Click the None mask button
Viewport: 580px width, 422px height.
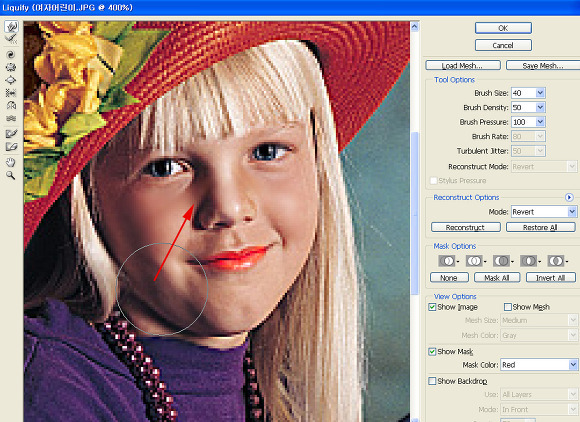click(449, 277)
